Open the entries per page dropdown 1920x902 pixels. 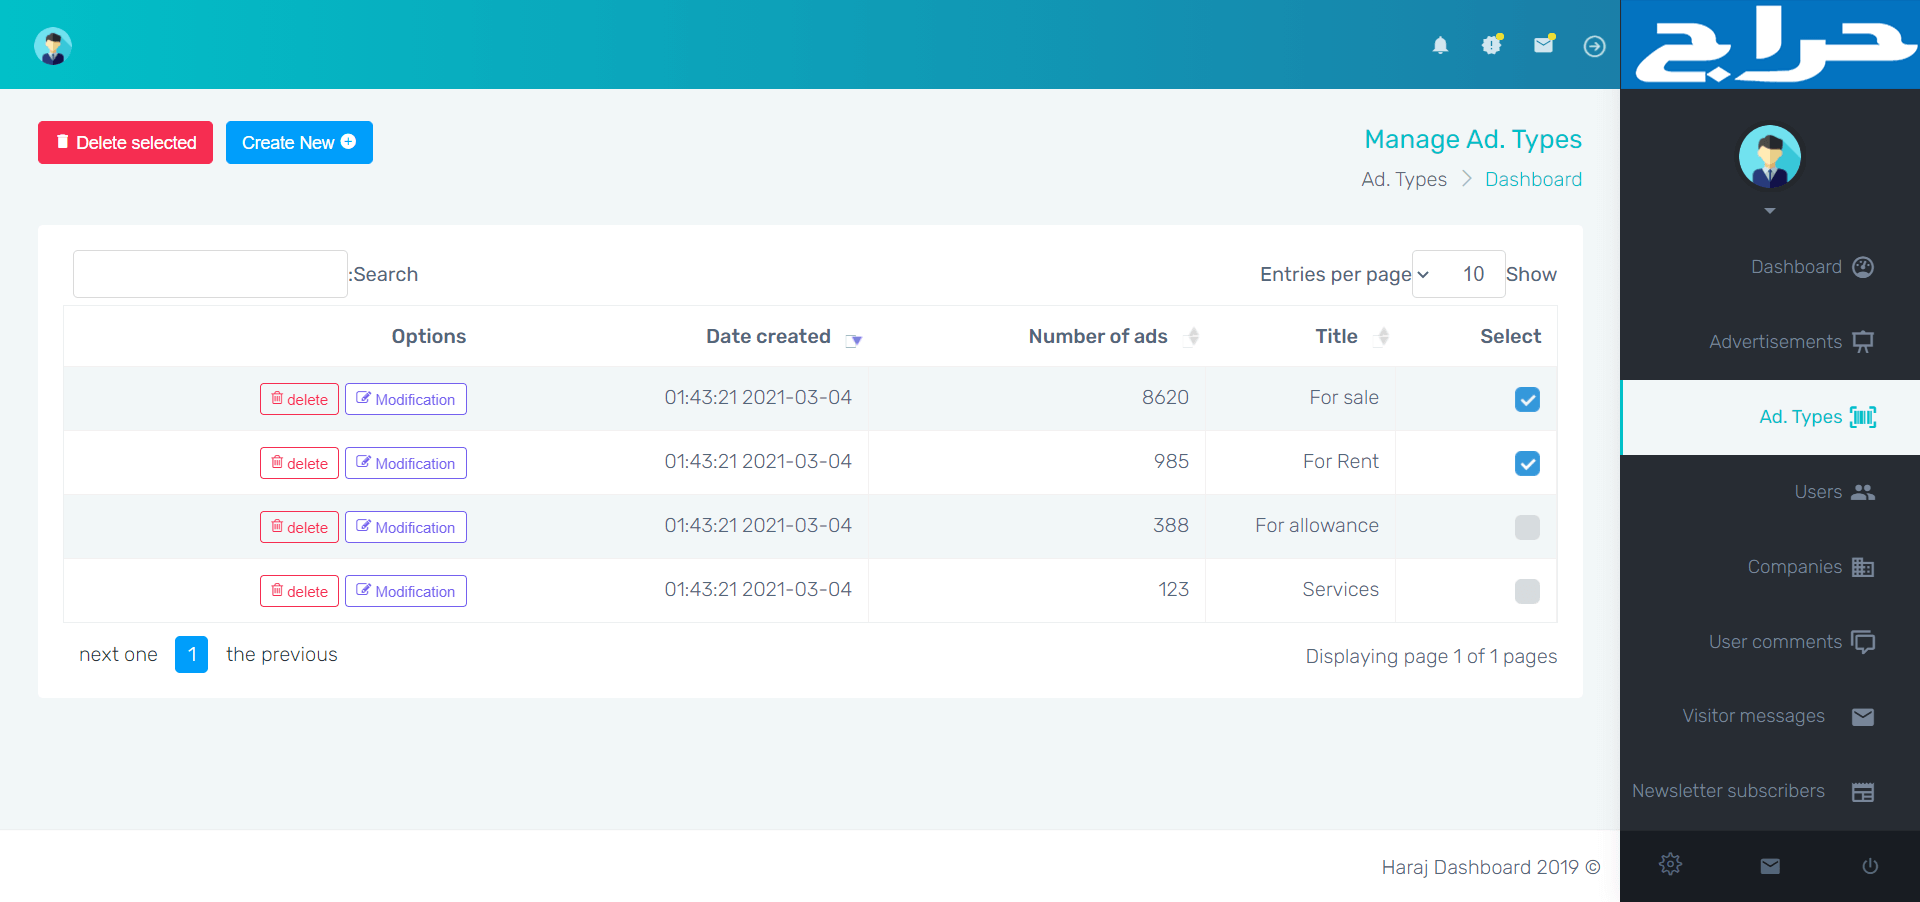[x=1458, y=274]
